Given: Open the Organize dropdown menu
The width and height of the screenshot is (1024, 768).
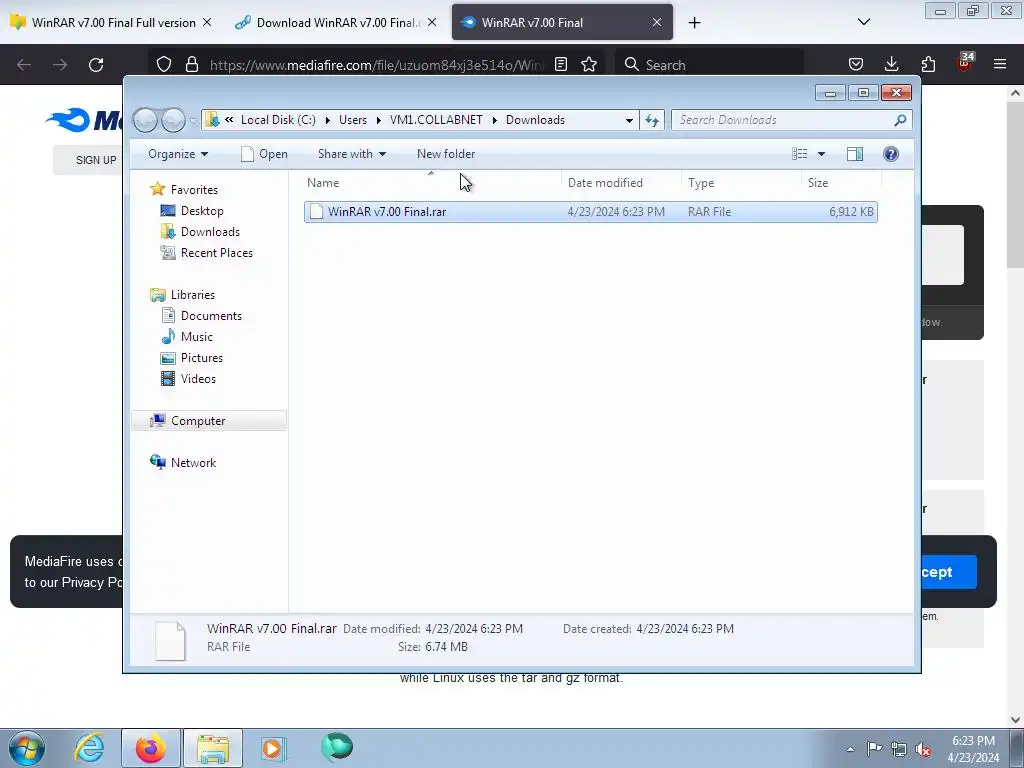Looking at the screenshot, I should (x=178, y=154).
